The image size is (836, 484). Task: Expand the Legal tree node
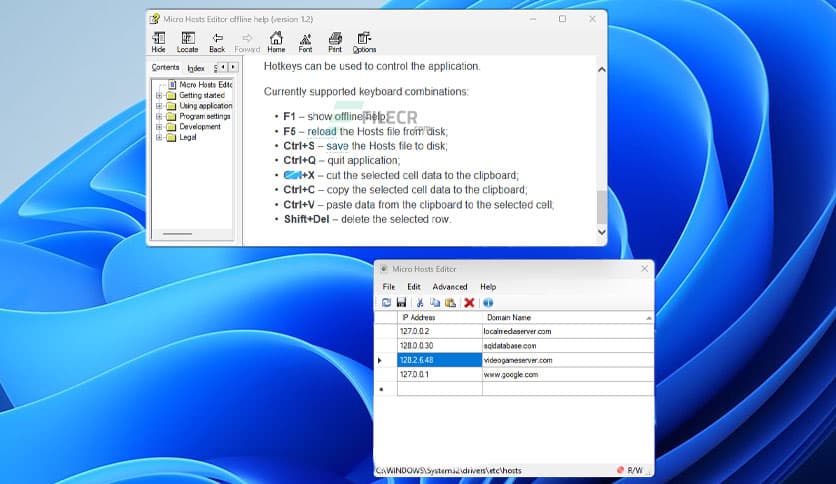tap(159, 138)
